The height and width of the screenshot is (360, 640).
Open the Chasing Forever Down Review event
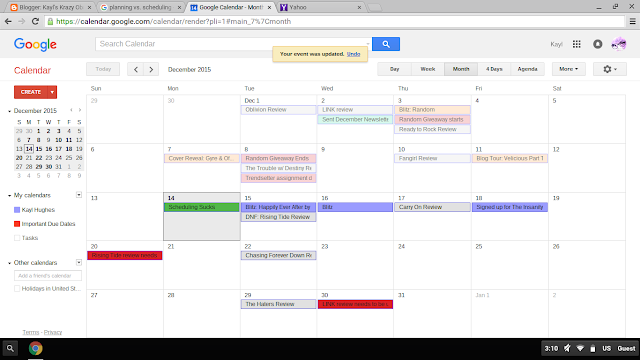(x=278, y=256)
